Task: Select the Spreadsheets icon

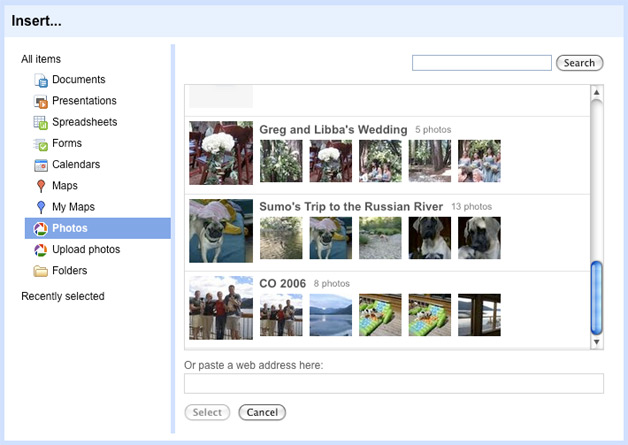Action: (x=41, y=123)
